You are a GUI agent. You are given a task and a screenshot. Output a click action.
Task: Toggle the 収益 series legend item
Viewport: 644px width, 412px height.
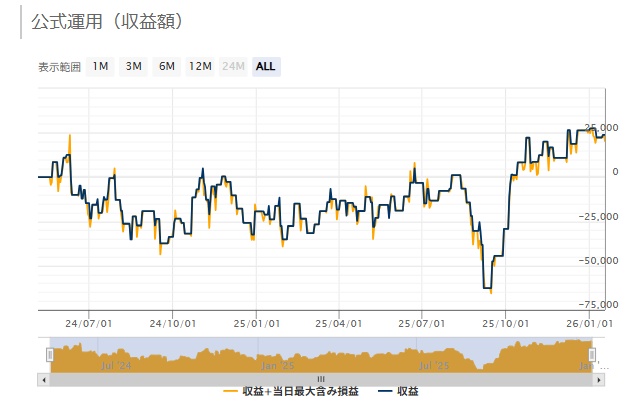[x=407, y=390]
